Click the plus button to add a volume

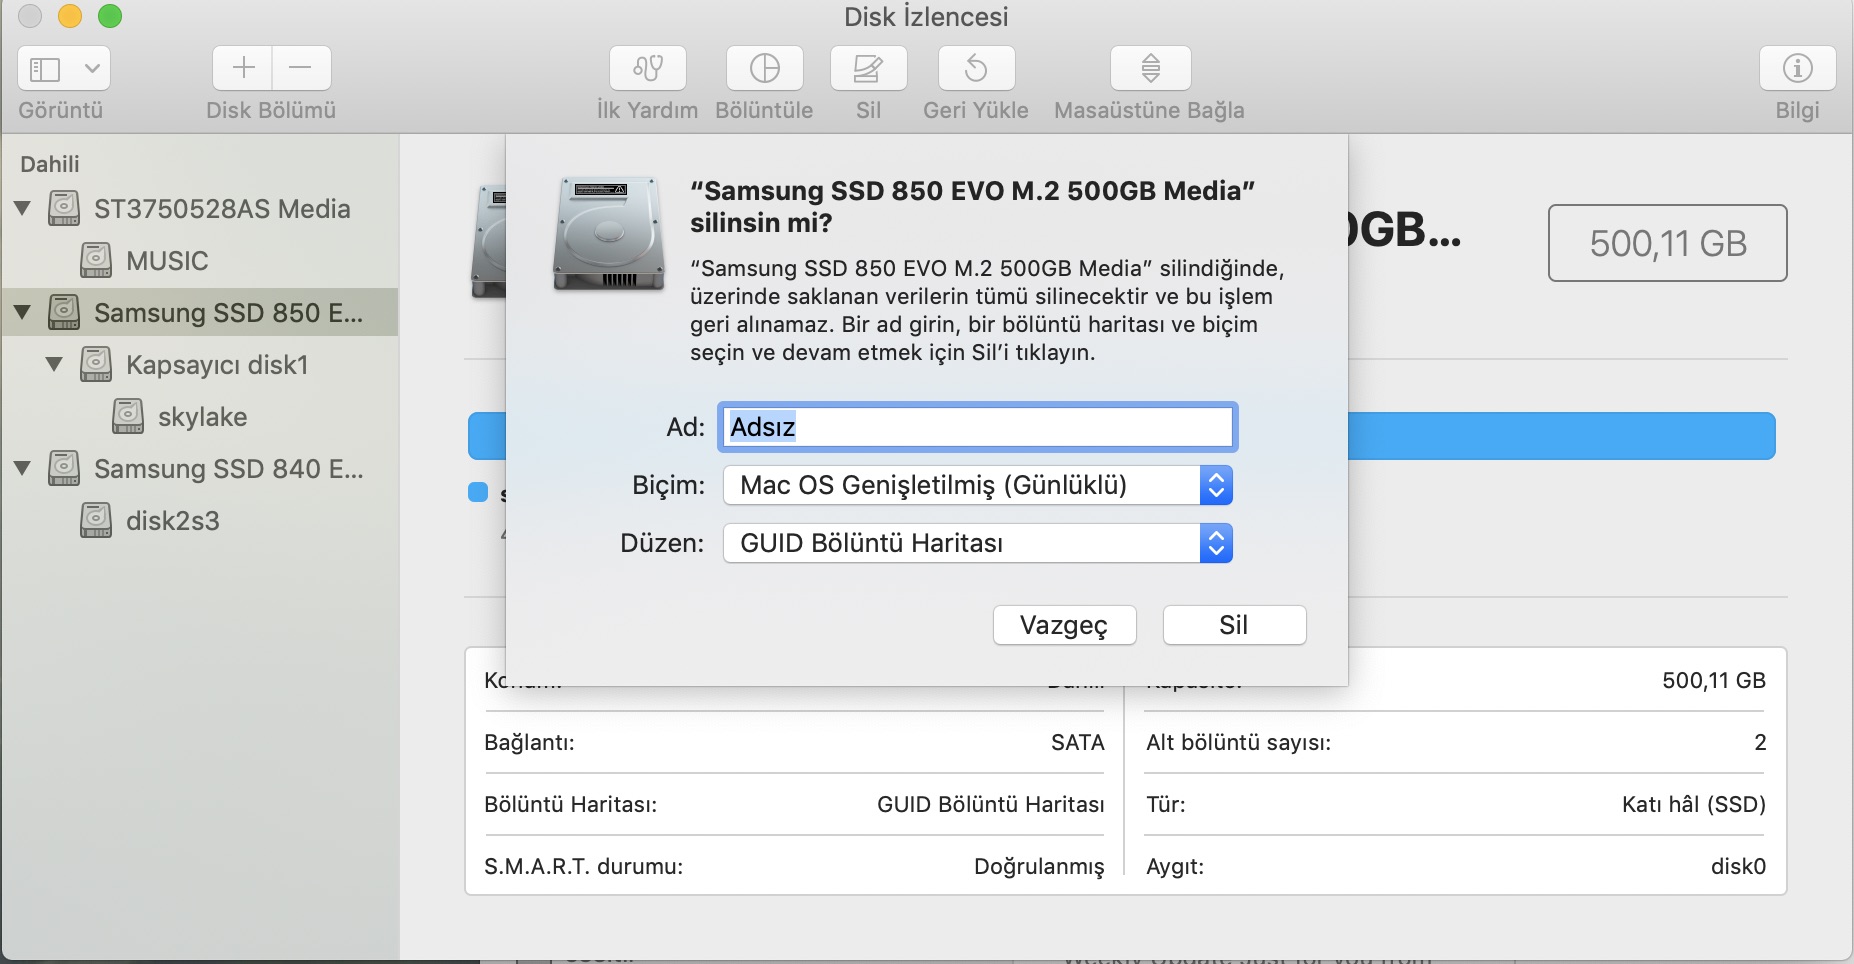tap(243, 69)
